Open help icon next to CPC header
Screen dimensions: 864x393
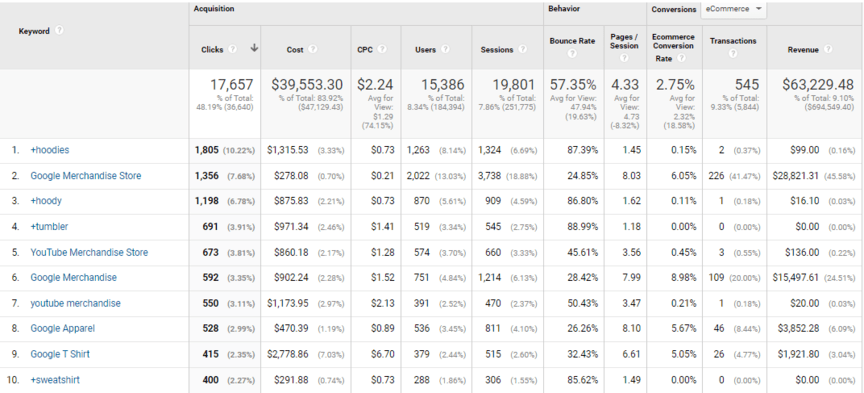(x=382, y=49)
